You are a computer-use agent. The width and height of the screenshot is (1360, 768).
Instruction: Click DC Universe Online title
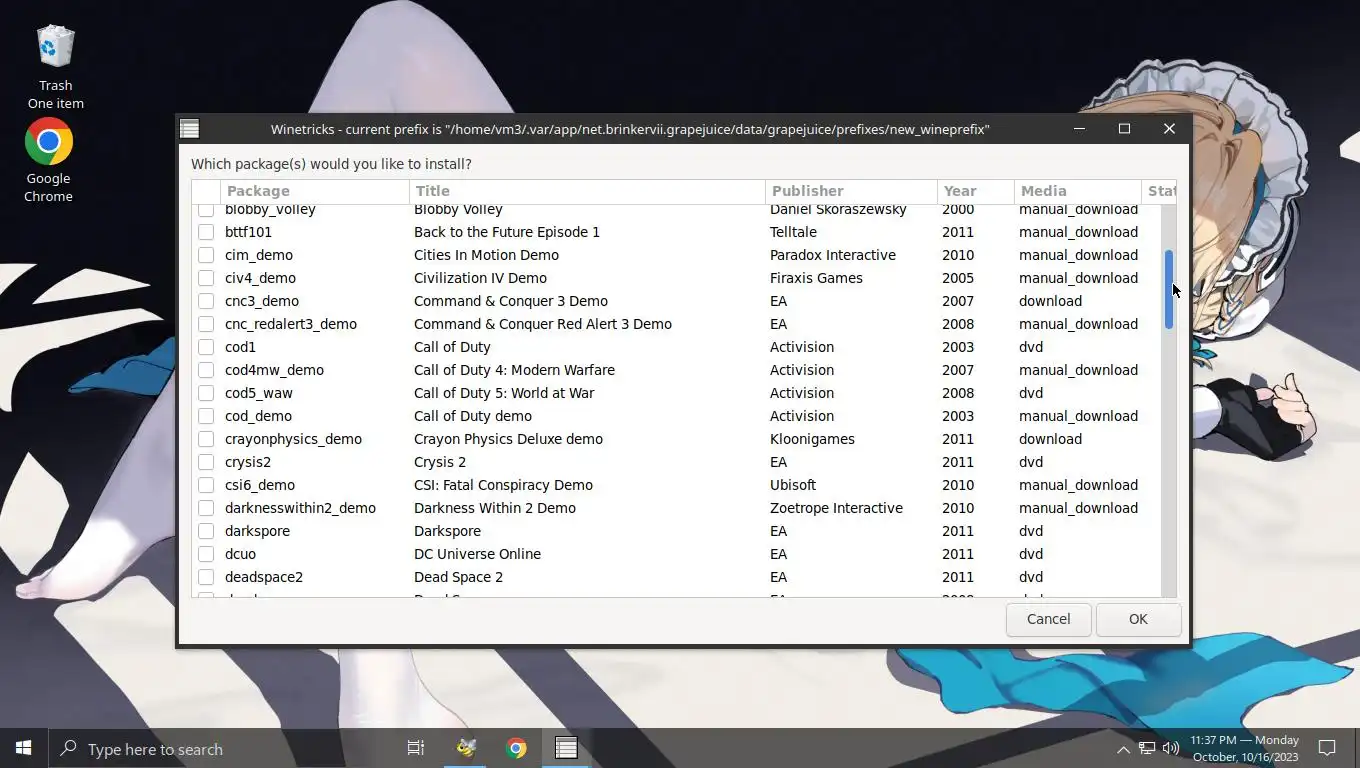(x=477, y=554)
